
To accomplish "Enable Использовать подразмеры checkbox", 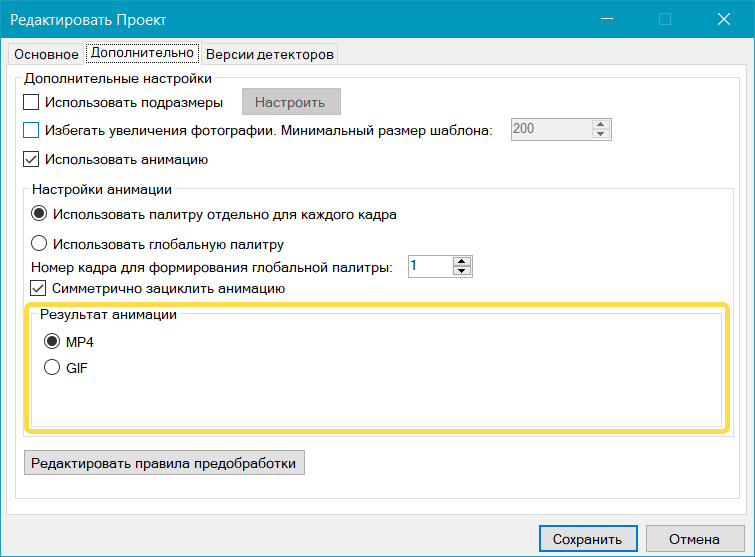I will click(31, 102).
